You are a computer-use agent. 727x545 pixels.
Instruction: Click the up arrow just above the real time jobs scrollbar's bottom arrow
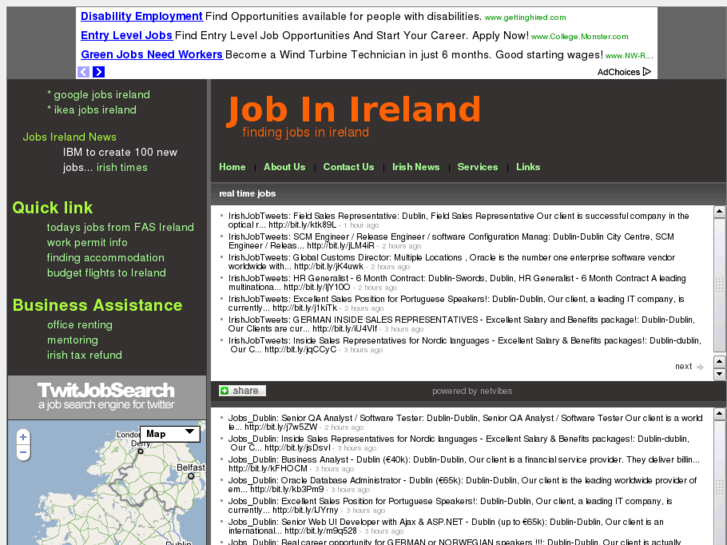click(x=720, y=361)
